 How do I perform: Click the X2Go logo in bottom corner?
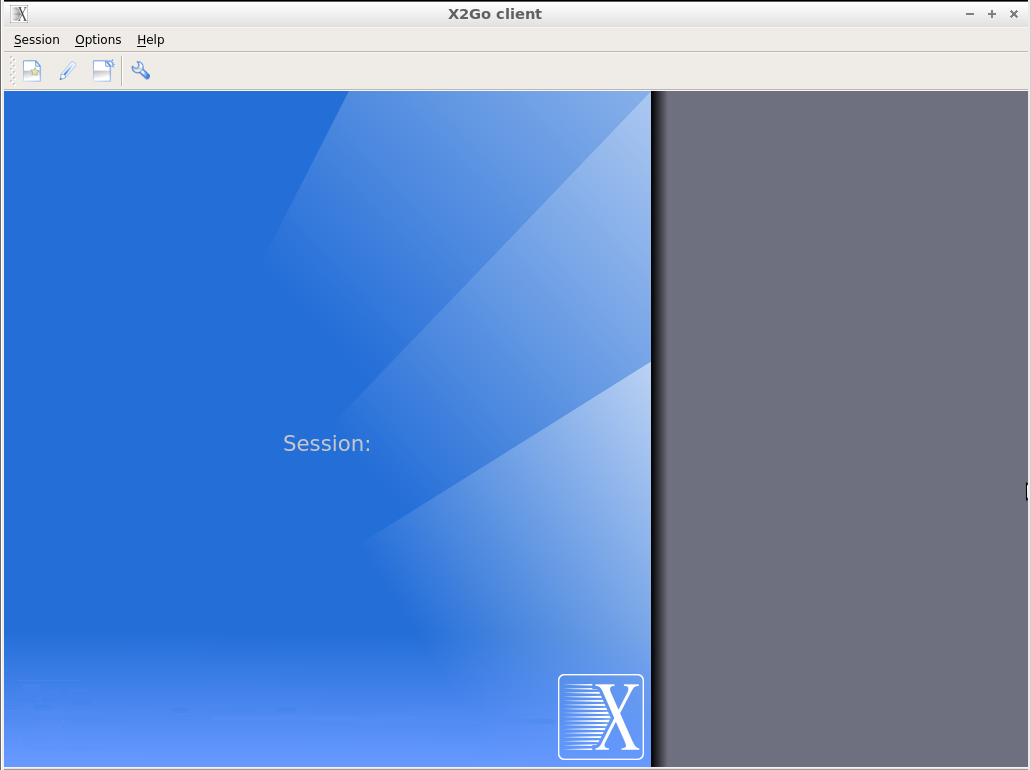tap(600, 716)
